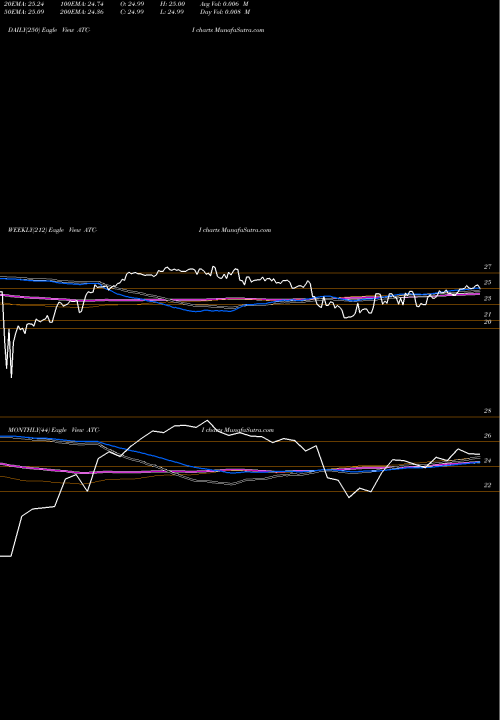Click the Avg Vol reading
The image size is (500, 720).
(x=224, y=3)
